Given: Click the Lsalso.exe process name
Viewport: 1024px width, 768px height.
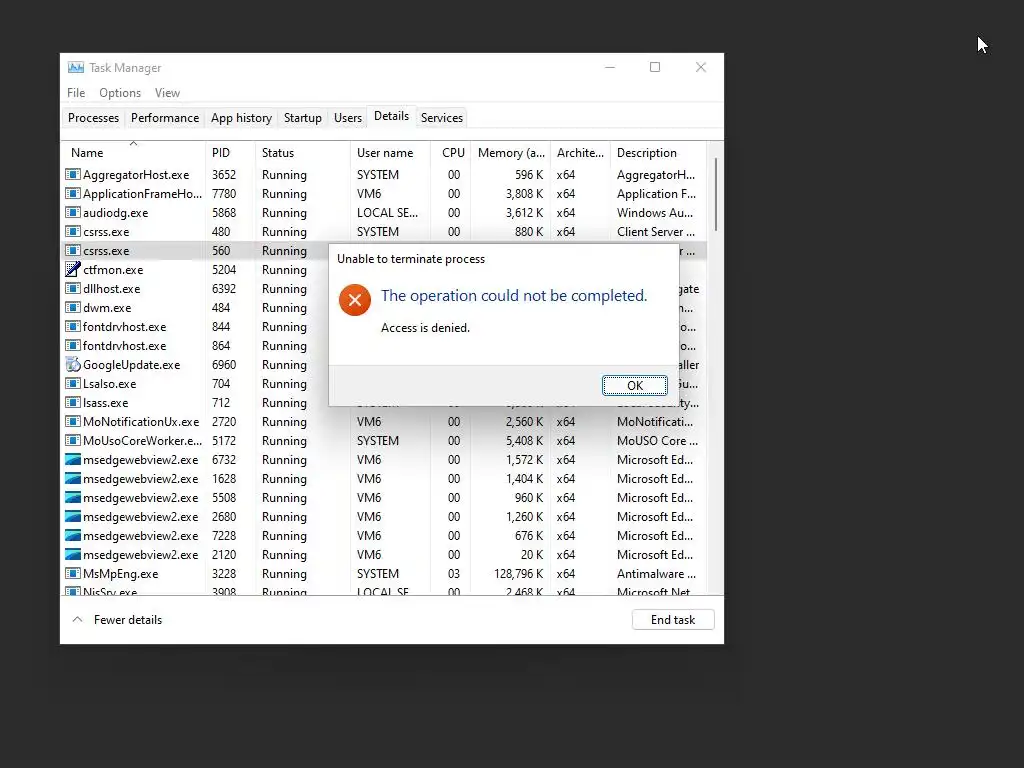Looking at the screenshot, I should click(x=109, y=383).
